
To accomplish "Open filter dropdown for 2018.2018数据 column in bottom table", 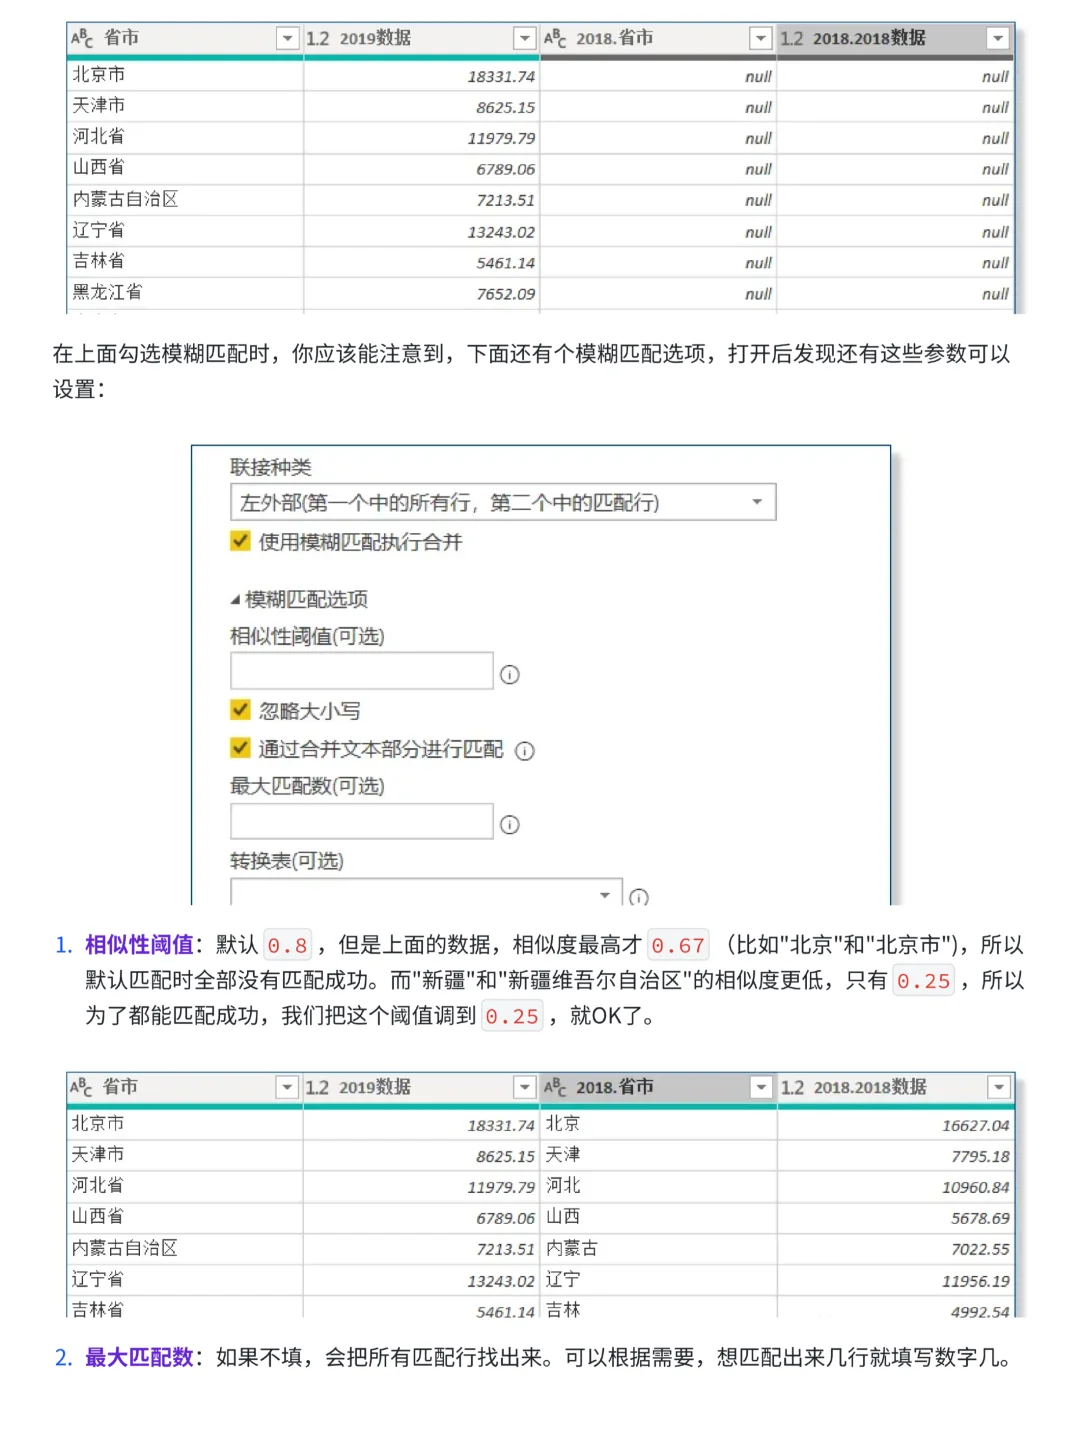I will point(998,1088).
